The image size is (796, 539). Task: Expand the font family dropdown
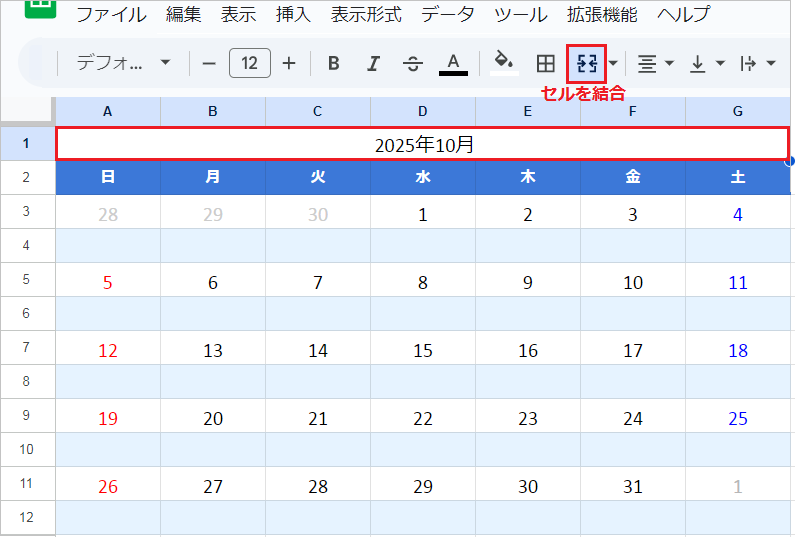(124, 64)
